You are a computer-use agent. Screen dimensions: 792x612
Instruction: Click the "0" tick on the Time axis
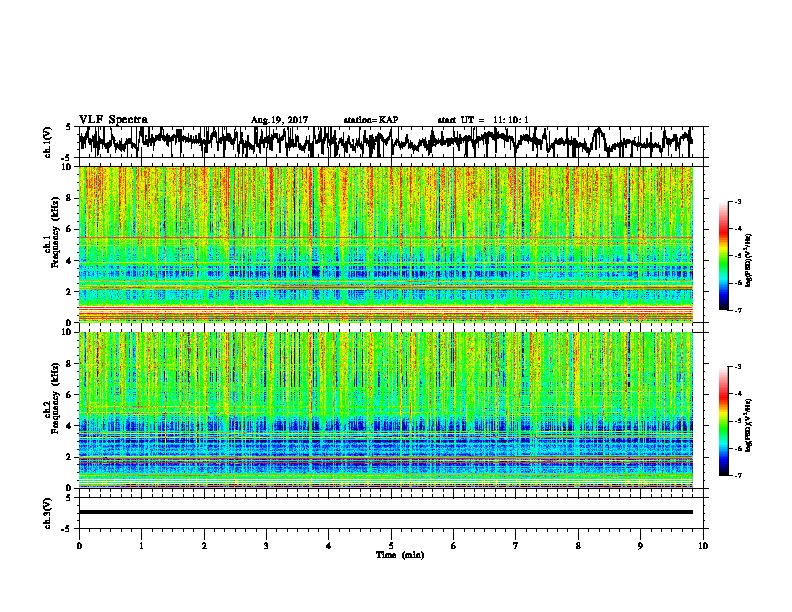[x=79, y=546]
